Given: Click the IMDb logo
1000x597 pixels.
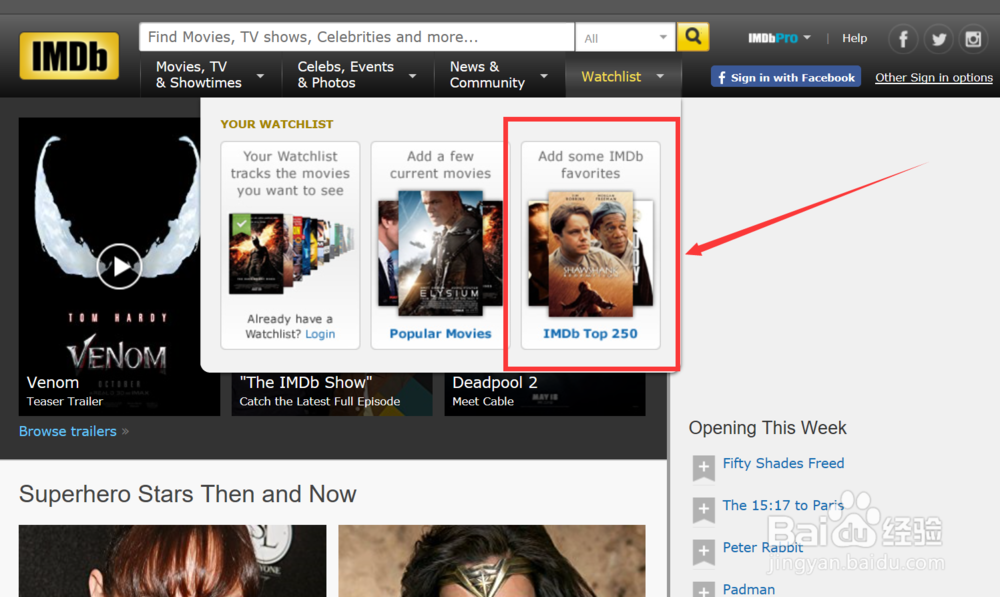Looking at the screenshot, I should pos(69,56).
